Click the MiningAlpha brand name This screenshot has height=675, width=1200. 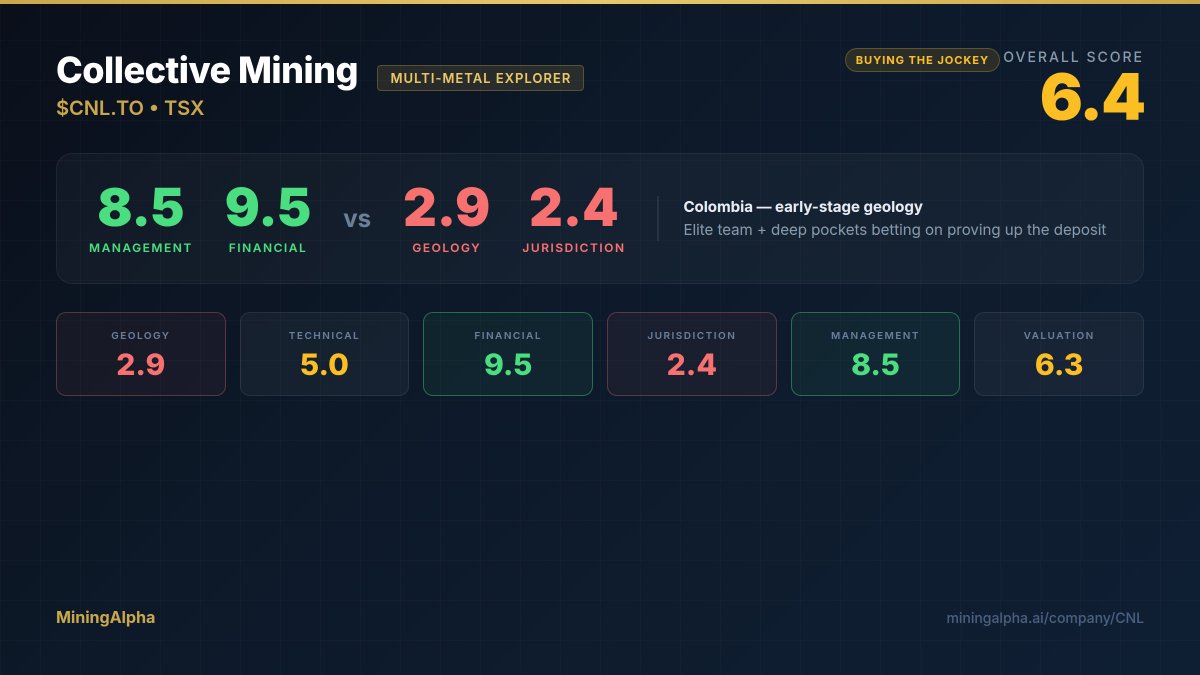[105, 618]
